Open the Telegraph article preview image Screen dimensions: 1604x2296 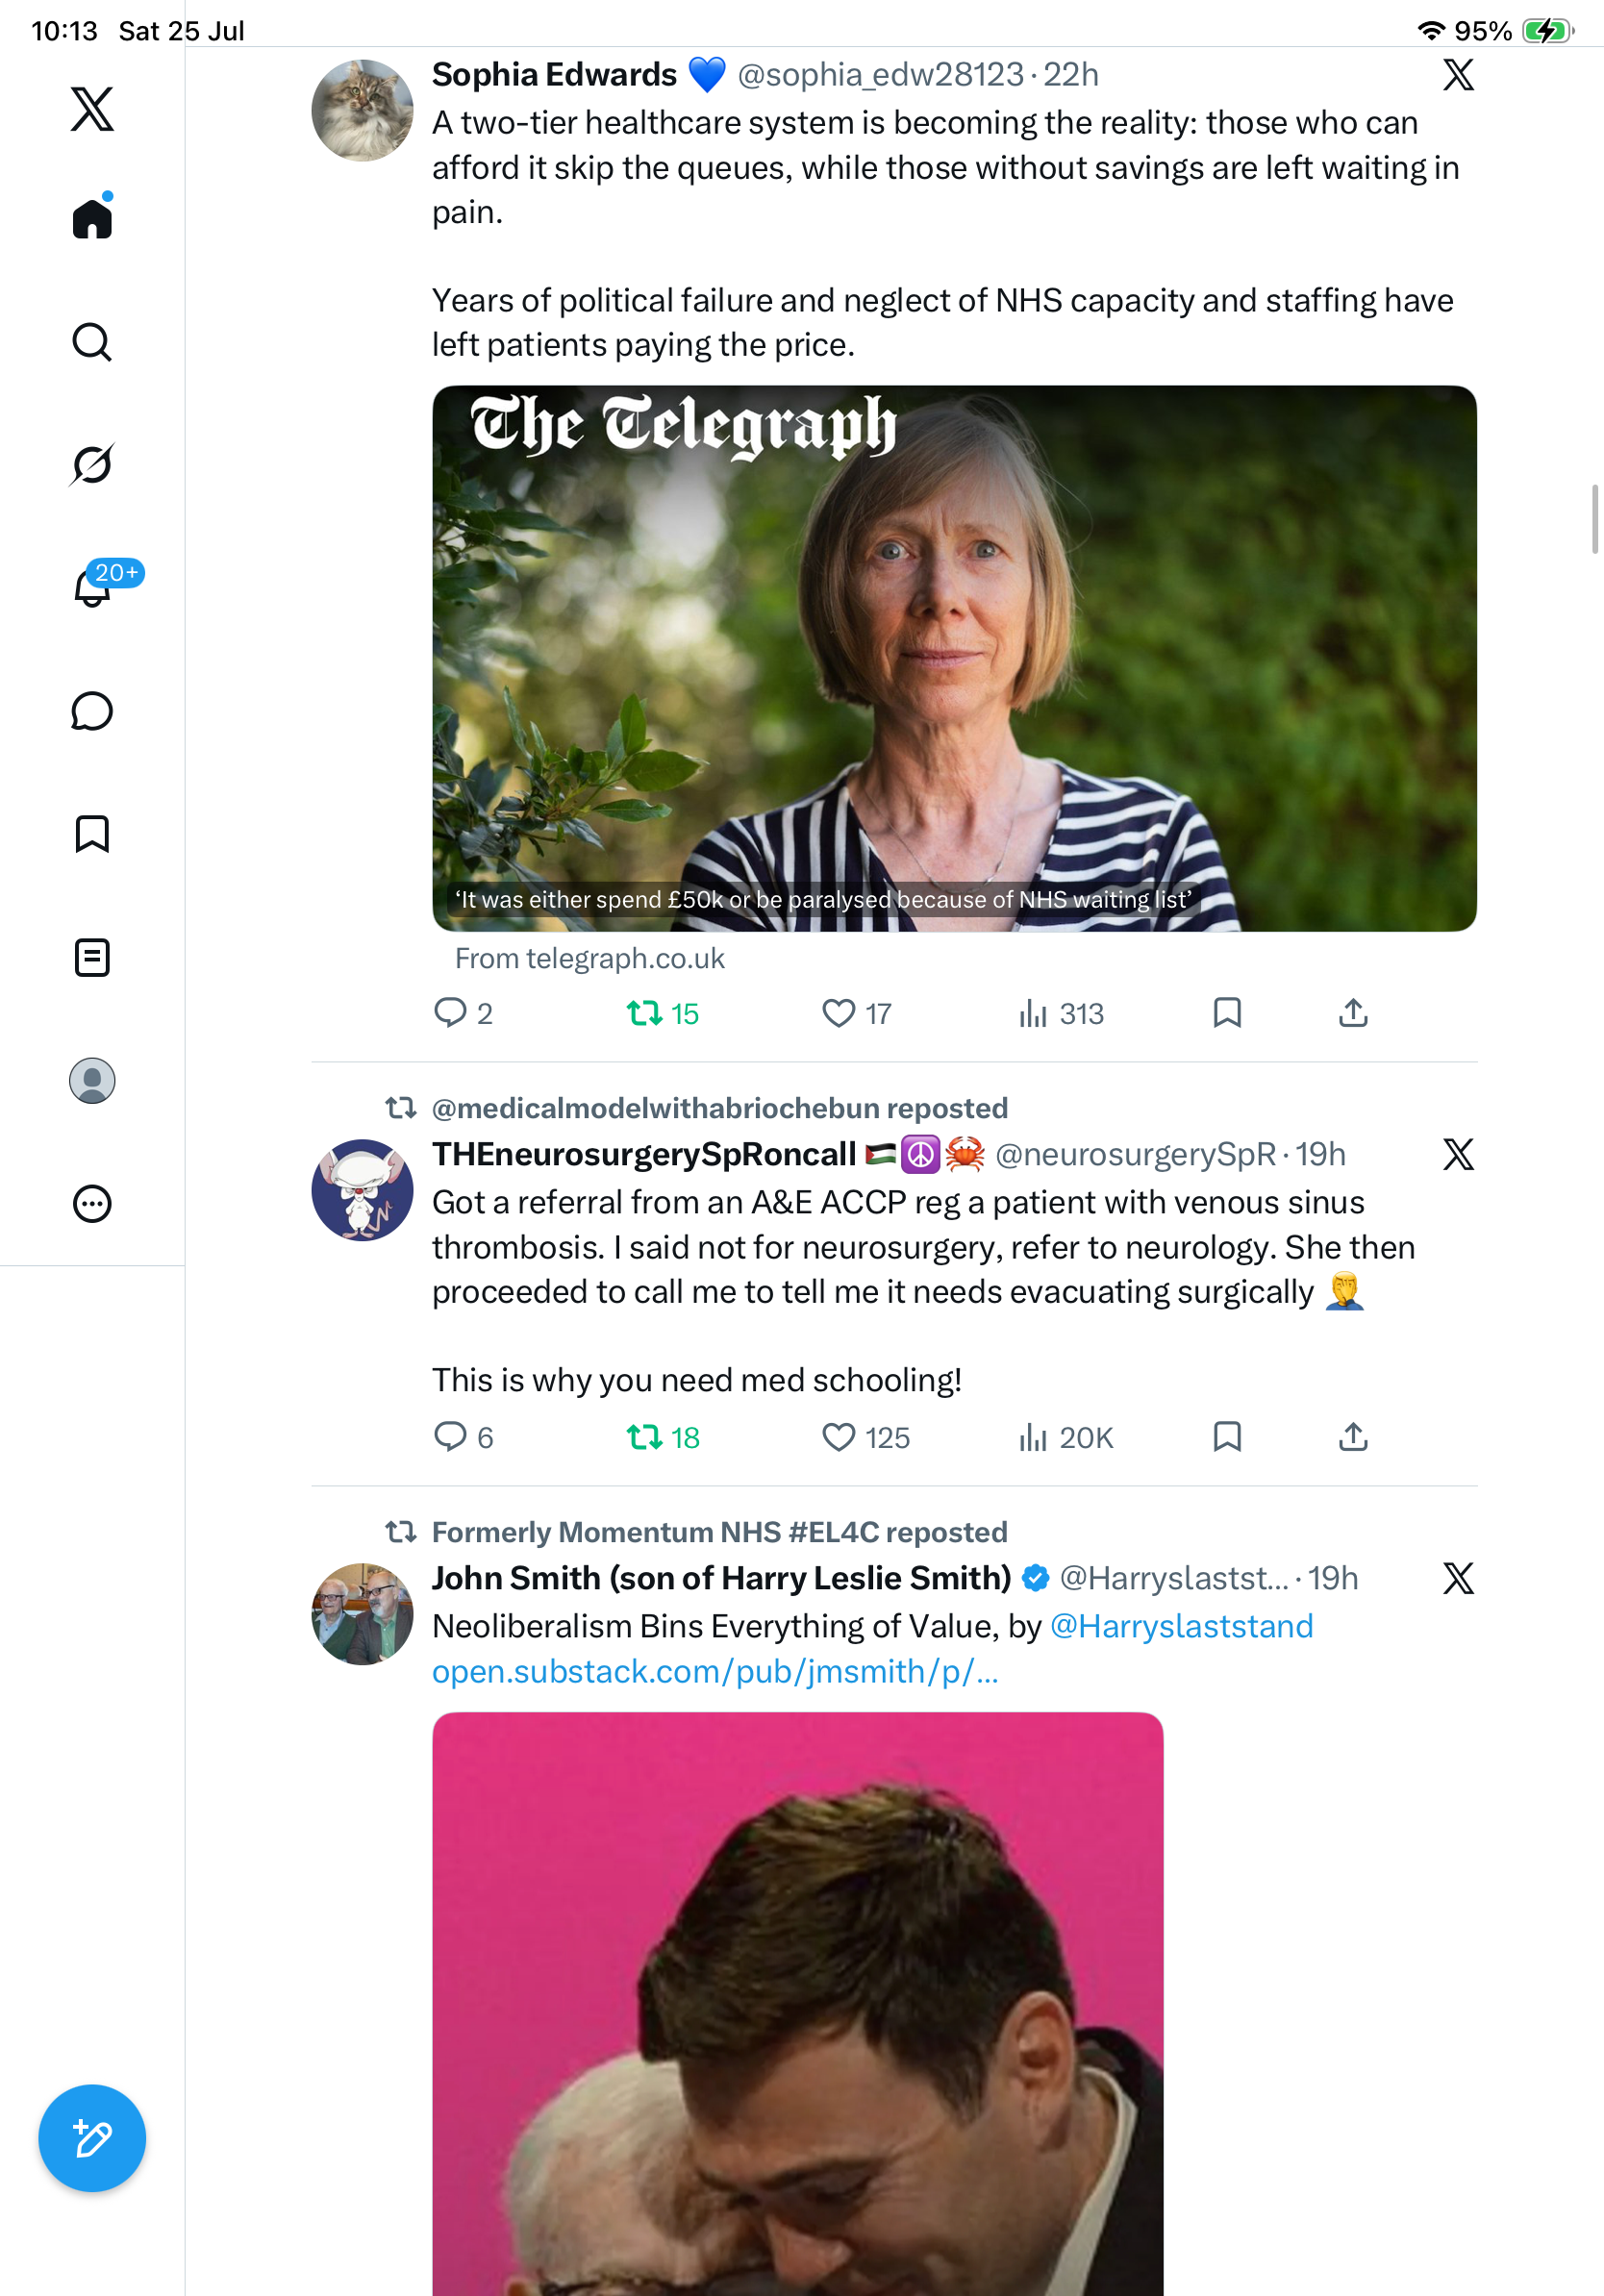click(954, 658)
